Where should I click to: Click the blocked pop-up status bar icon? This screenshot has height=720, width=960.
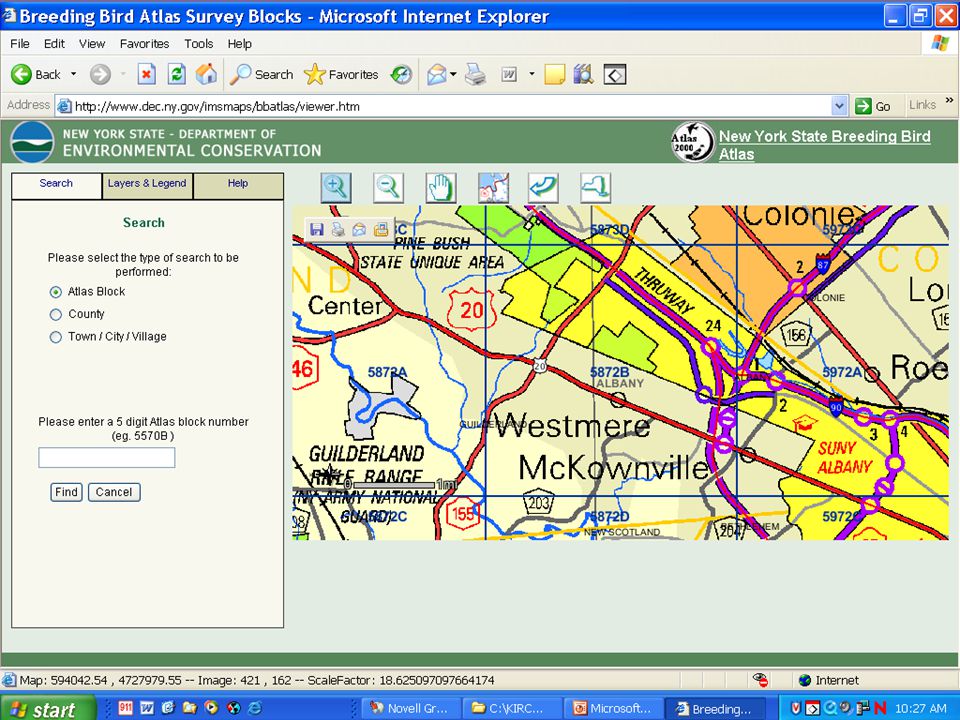point(760,680)
